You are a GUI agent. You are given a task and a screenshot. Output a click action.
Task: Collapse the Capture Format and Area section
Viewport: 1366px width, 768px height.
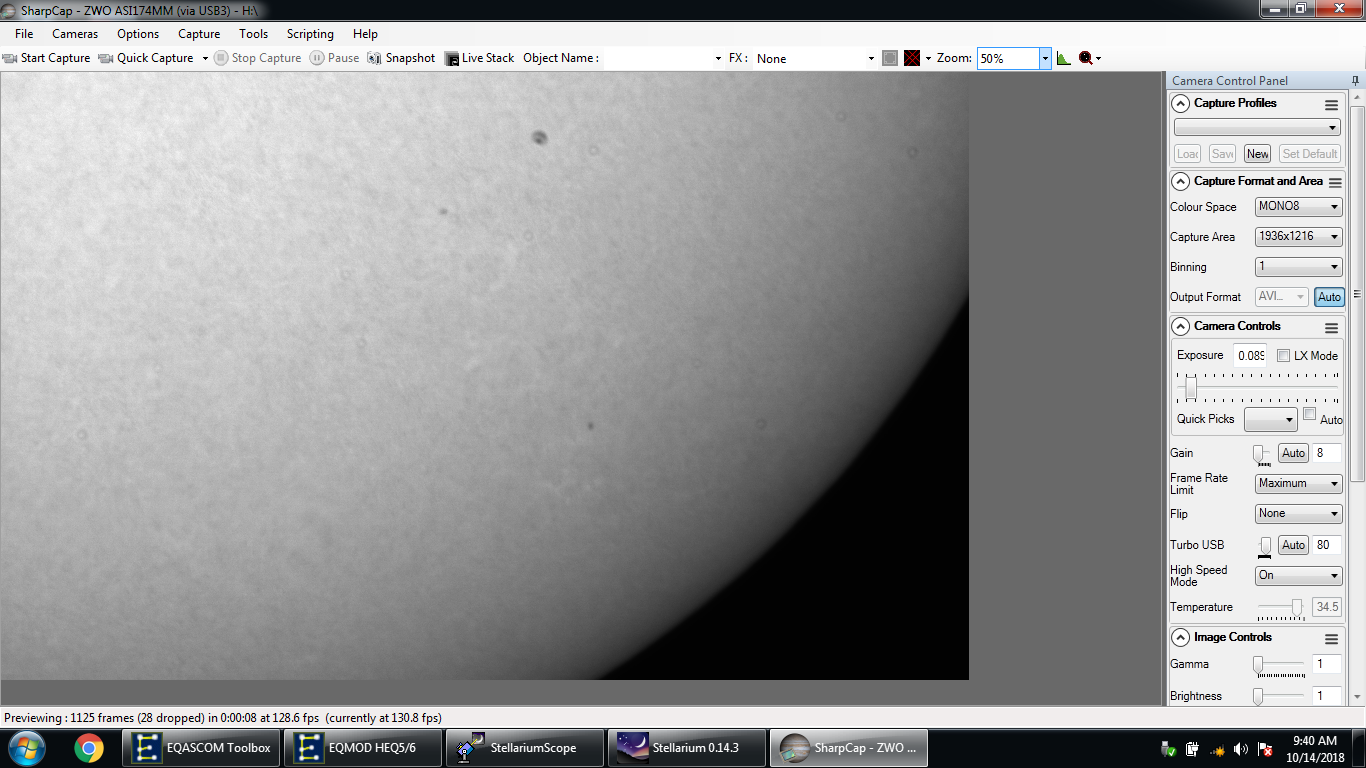[1180, 182]
